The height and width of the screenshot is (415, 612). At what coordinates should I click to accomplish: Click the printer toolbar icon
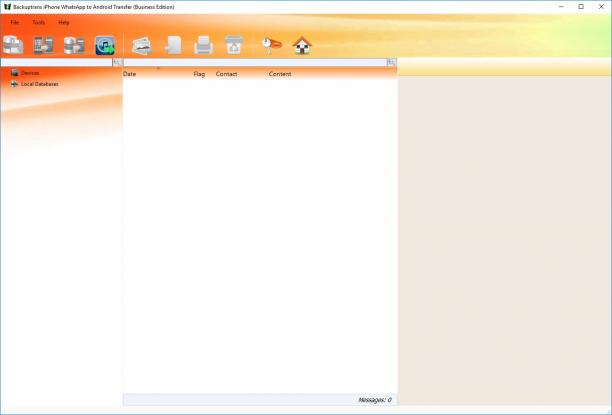click(203, 45)
